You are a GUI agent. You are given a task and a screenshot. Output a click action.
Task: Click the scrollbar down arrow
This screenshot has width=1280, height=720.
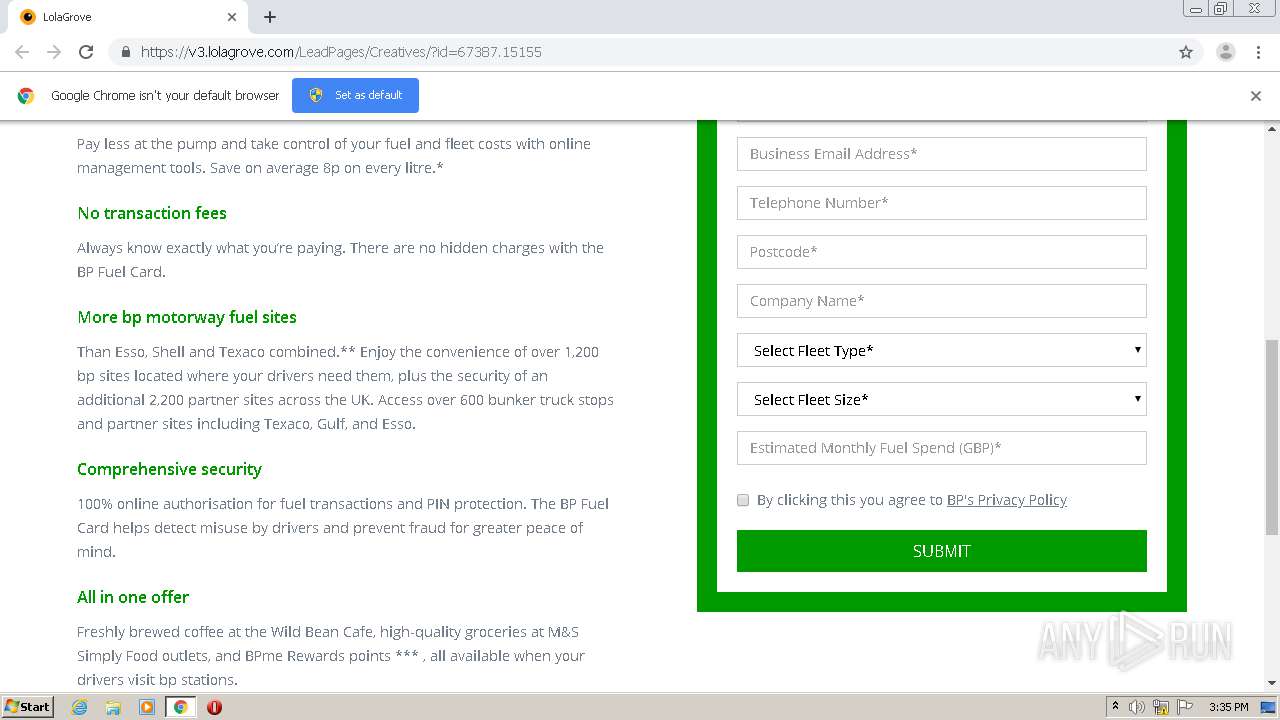pyautogui.click(x=1272, y=683)
